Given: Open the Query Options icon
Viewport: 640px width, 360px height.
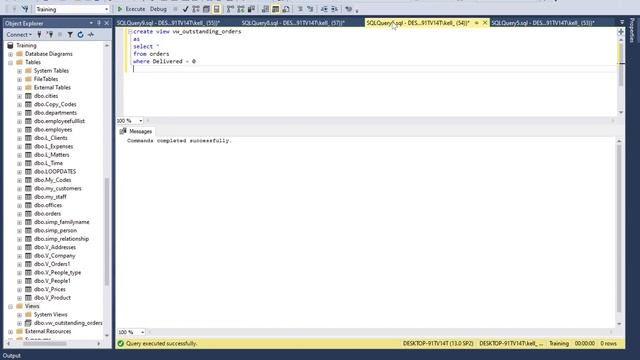Looking at the screenshot, I should click(207, 9).
